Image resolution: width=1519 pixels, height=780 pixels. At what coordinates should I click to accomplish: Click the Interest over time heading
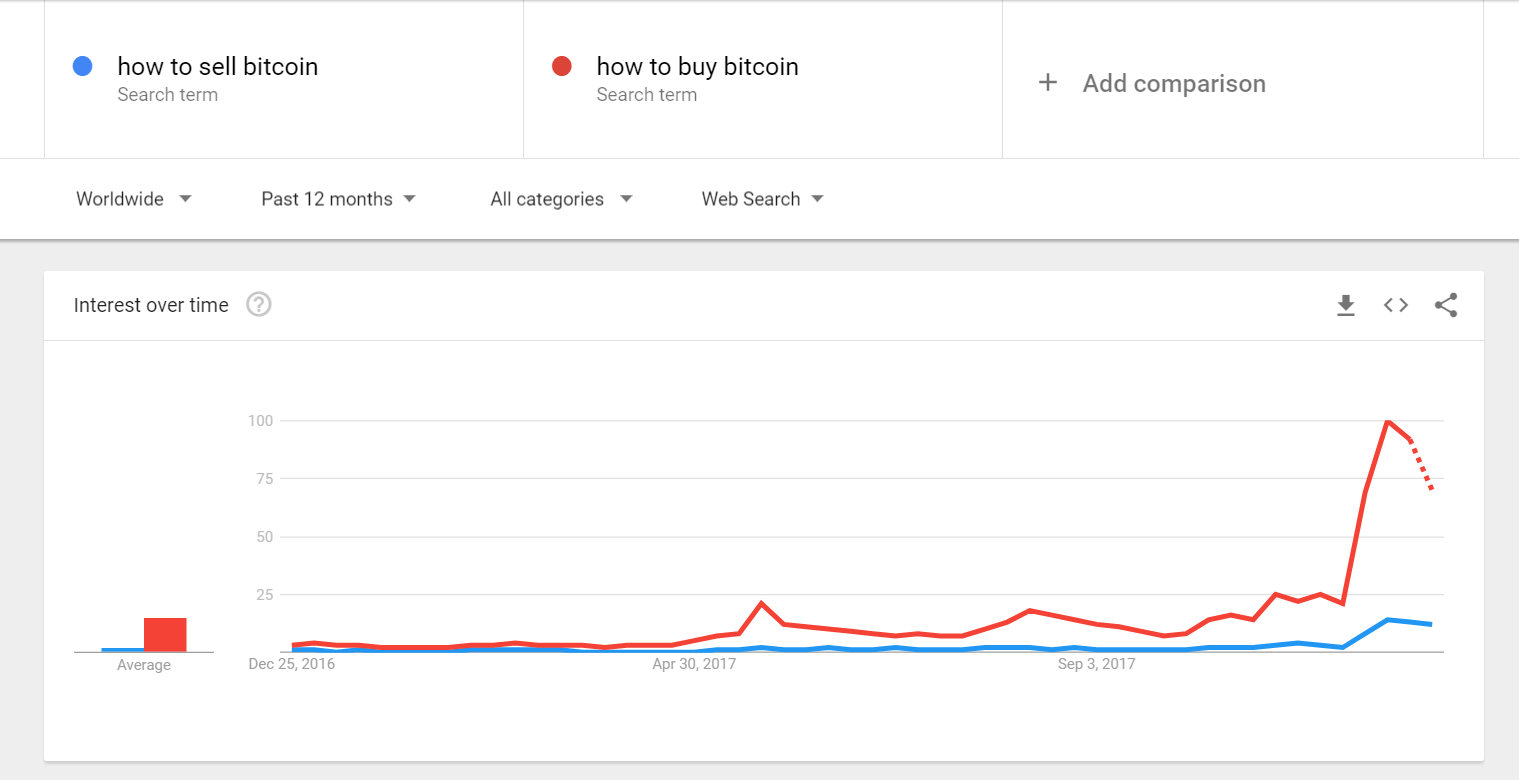pyautogui.click(x=151, y=305)
